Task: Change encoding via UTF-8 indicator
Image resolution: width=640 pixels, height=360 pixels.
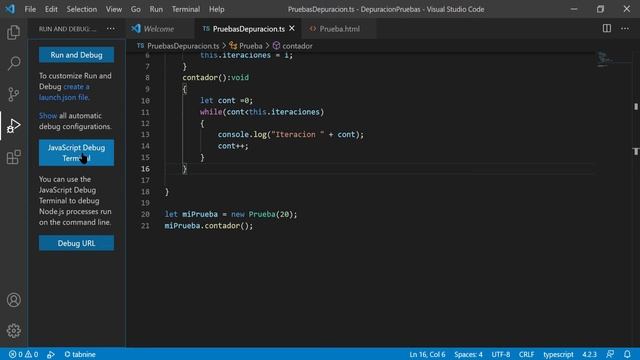Action: click(501, 354)
